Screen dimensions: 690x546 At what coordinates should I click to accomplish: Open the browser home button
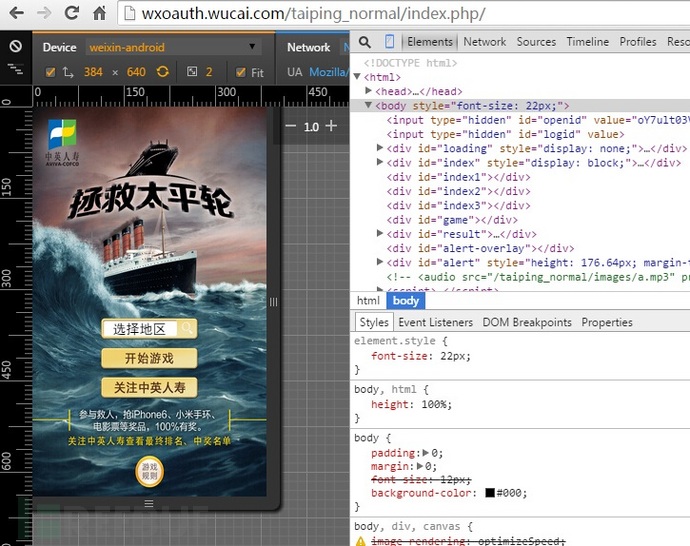click(99, 13)
